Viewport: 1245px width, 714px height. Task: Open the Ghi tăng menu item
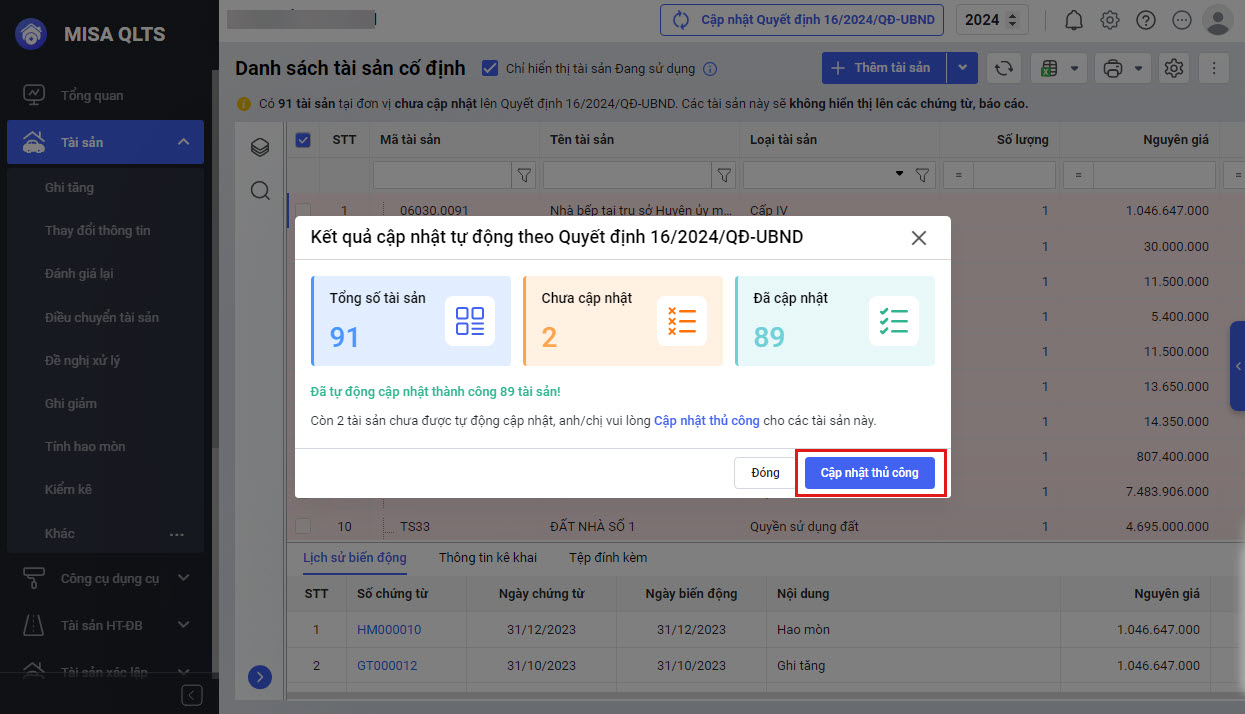(x=70, y=187)
